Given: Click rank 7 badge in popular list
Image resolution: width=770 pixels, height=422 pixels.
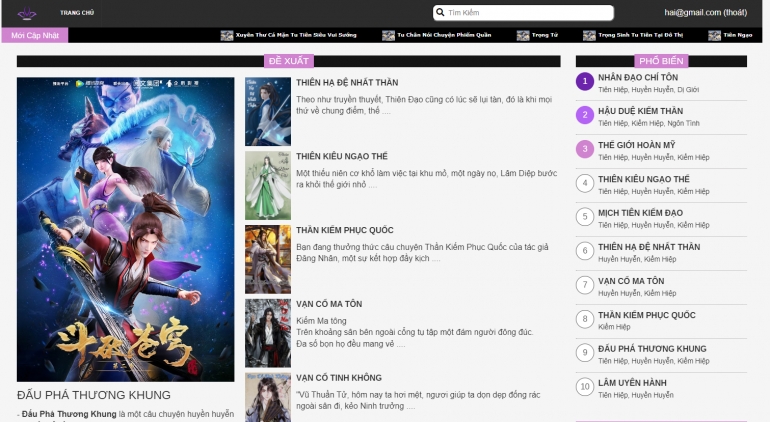Looking at the screenshot, I should 585,285.
